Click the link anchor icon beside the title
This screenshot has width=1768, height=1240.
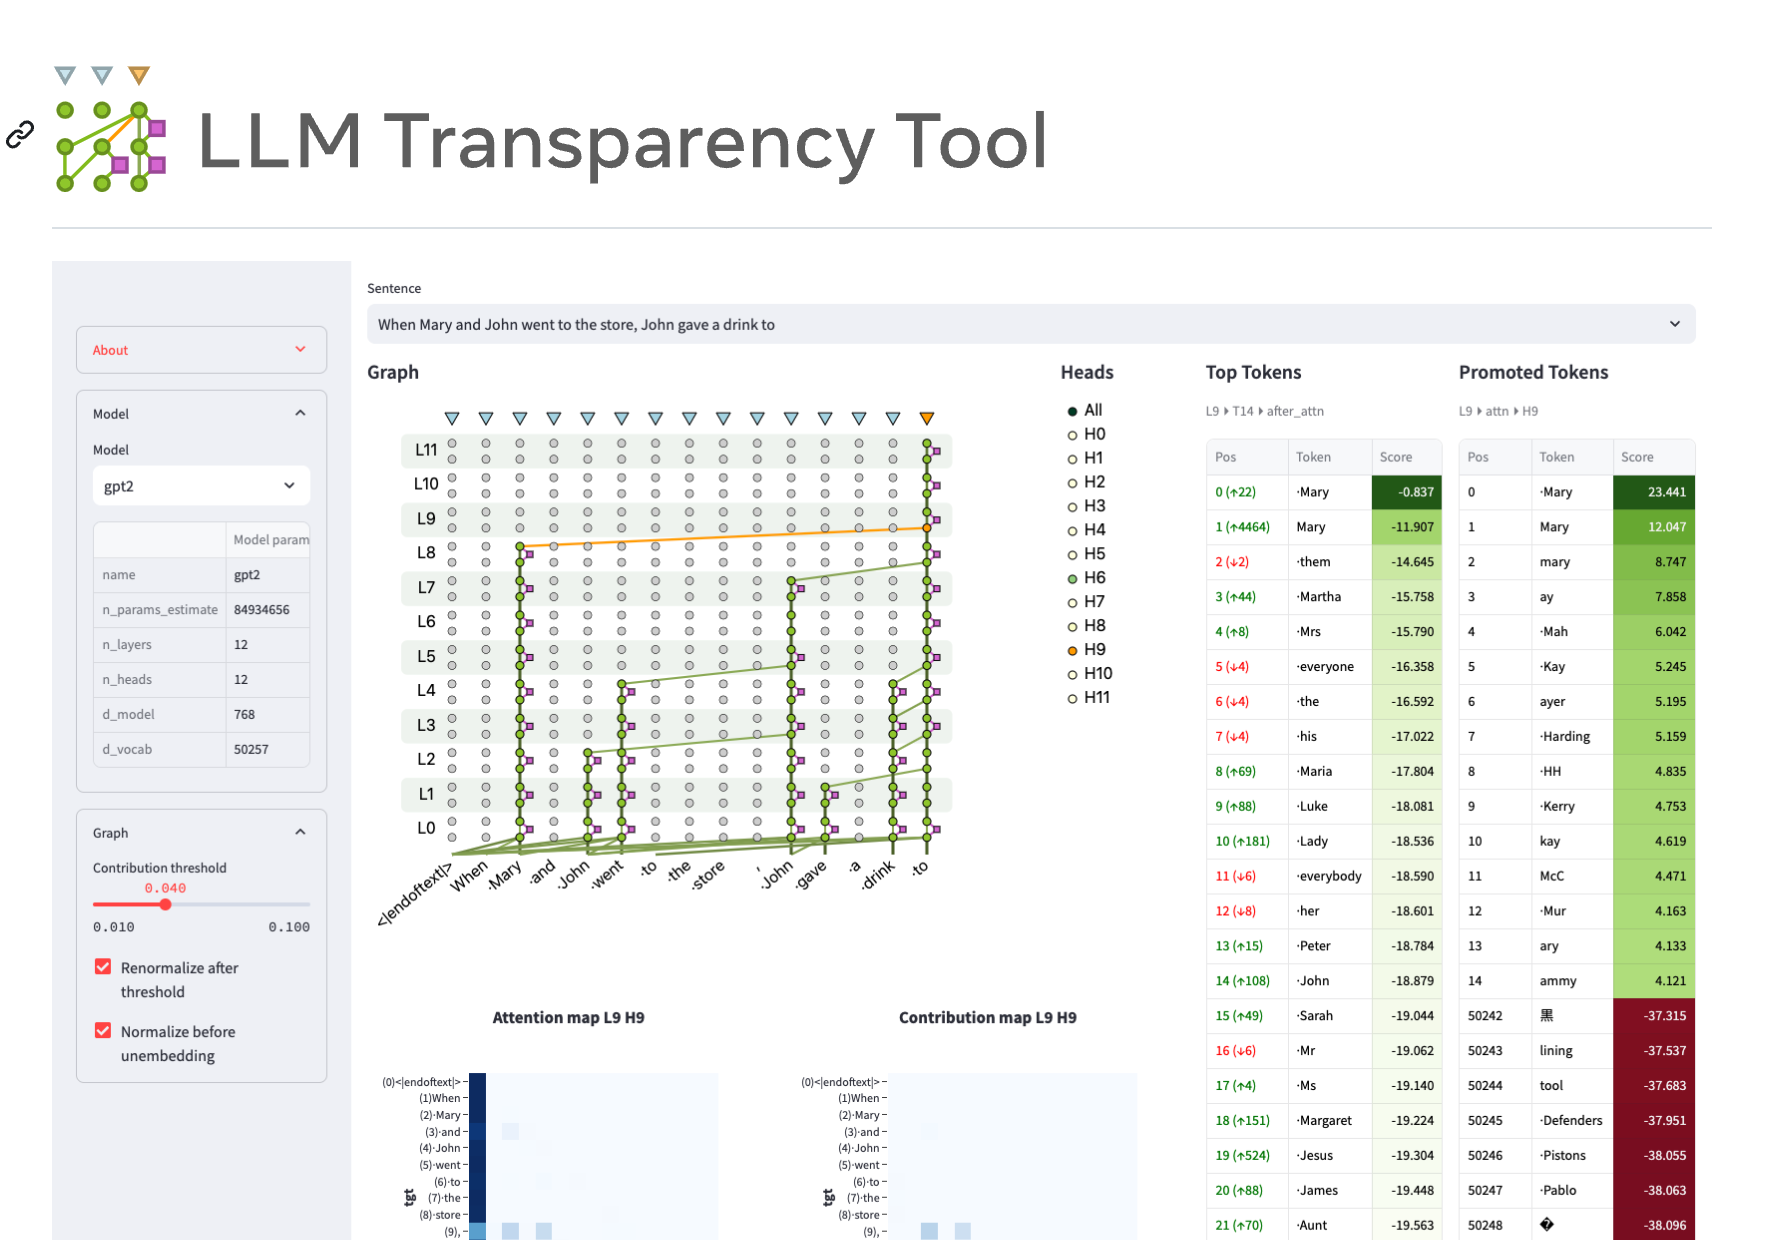pyautogui.click(x=20, y=134)
